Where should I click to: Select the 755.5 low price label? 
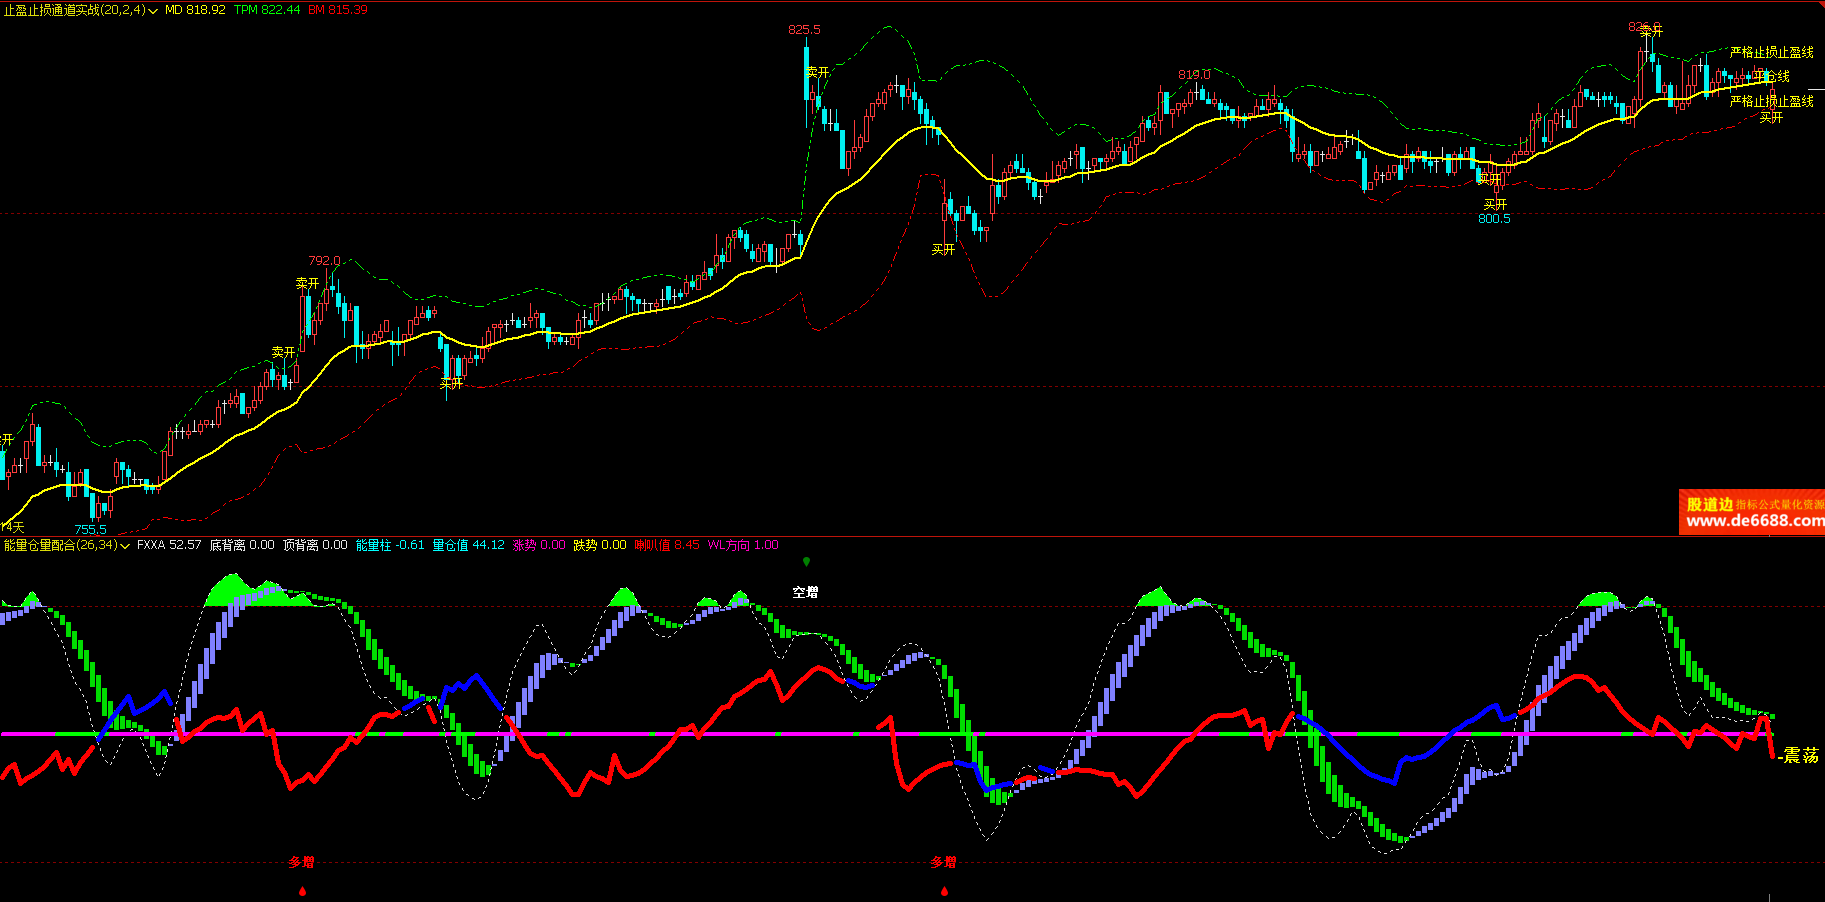point(90,529)
